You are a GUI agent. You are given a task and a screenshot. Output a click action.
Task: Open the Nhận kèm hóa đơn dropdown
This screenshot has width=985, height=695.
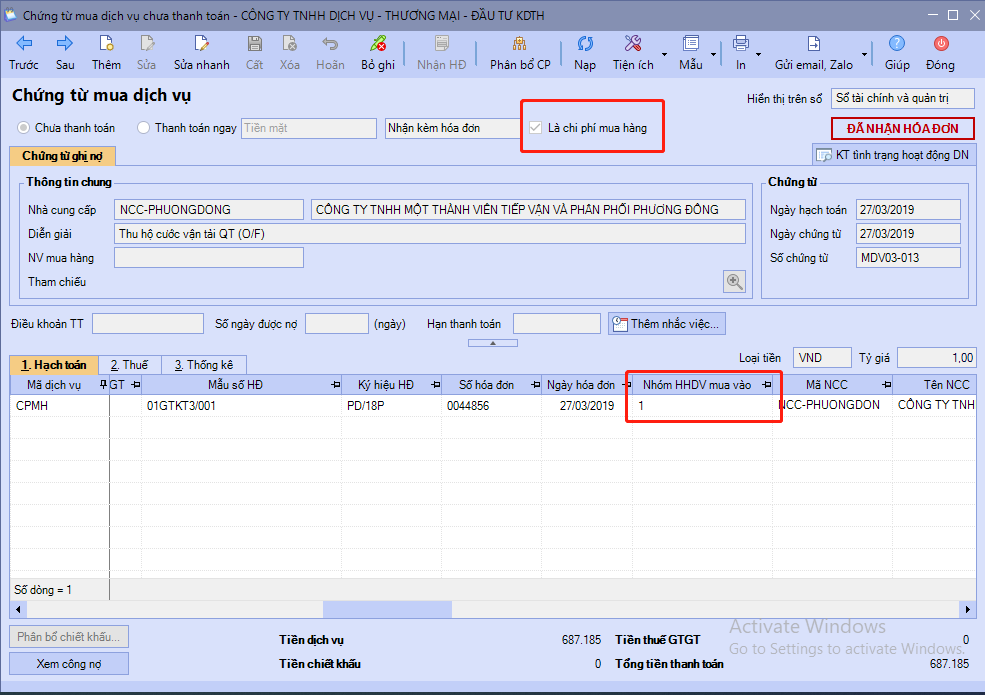453,128
